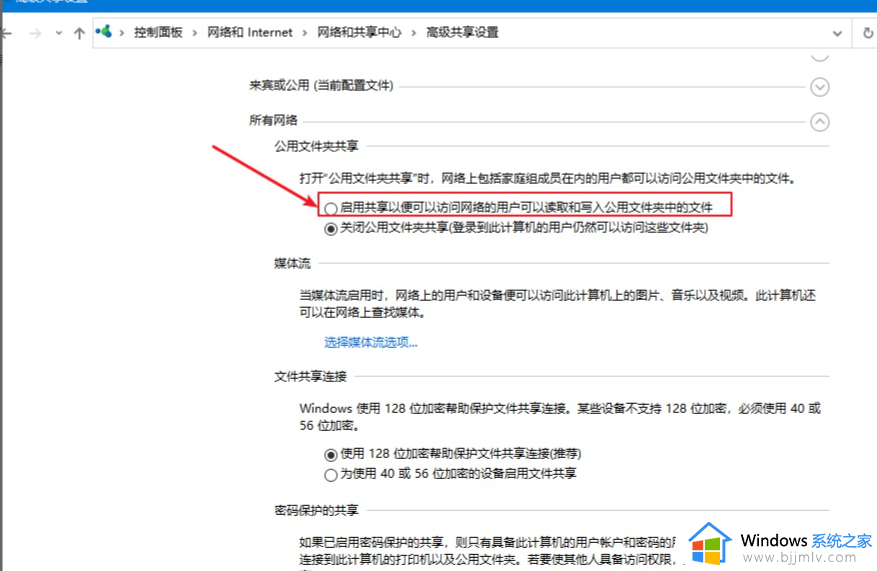Image resolution: width=877 pixels, height=571 pixels.
Task: Open 选择媒体流选项 link
Action: pos(371,342)
